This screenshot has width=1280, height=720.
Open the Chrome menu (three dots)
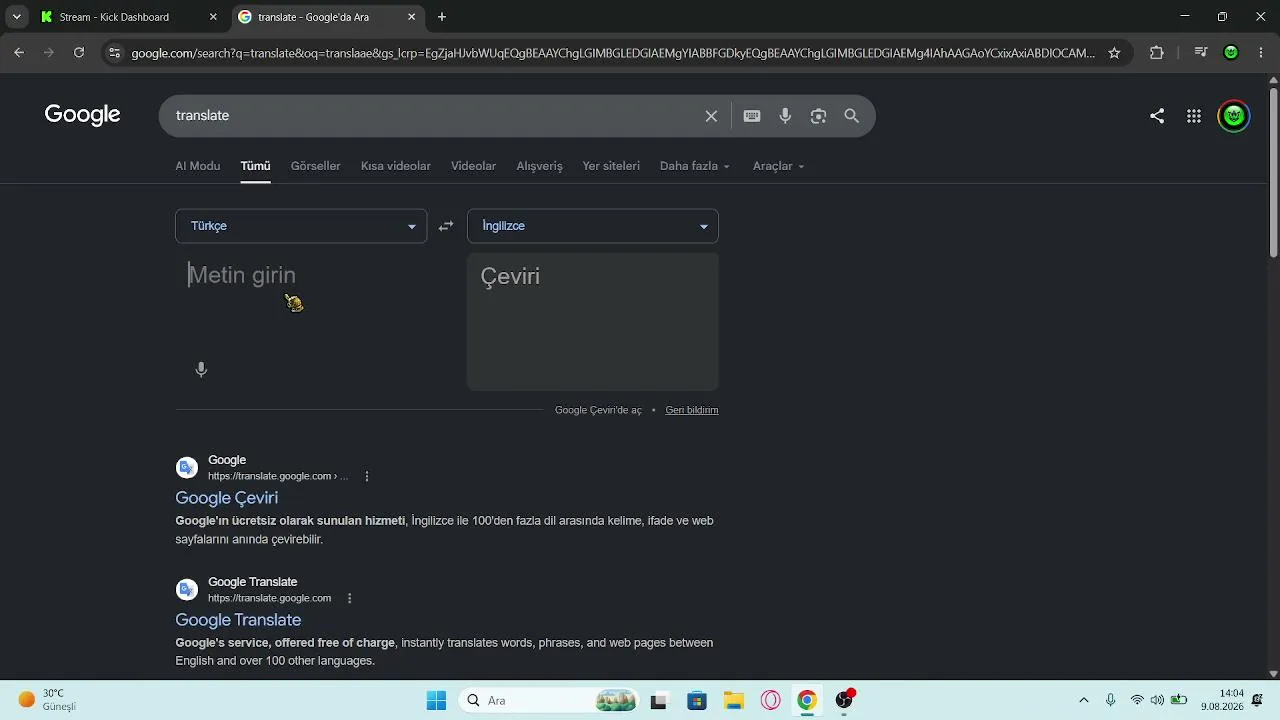tap(1261, 53)
